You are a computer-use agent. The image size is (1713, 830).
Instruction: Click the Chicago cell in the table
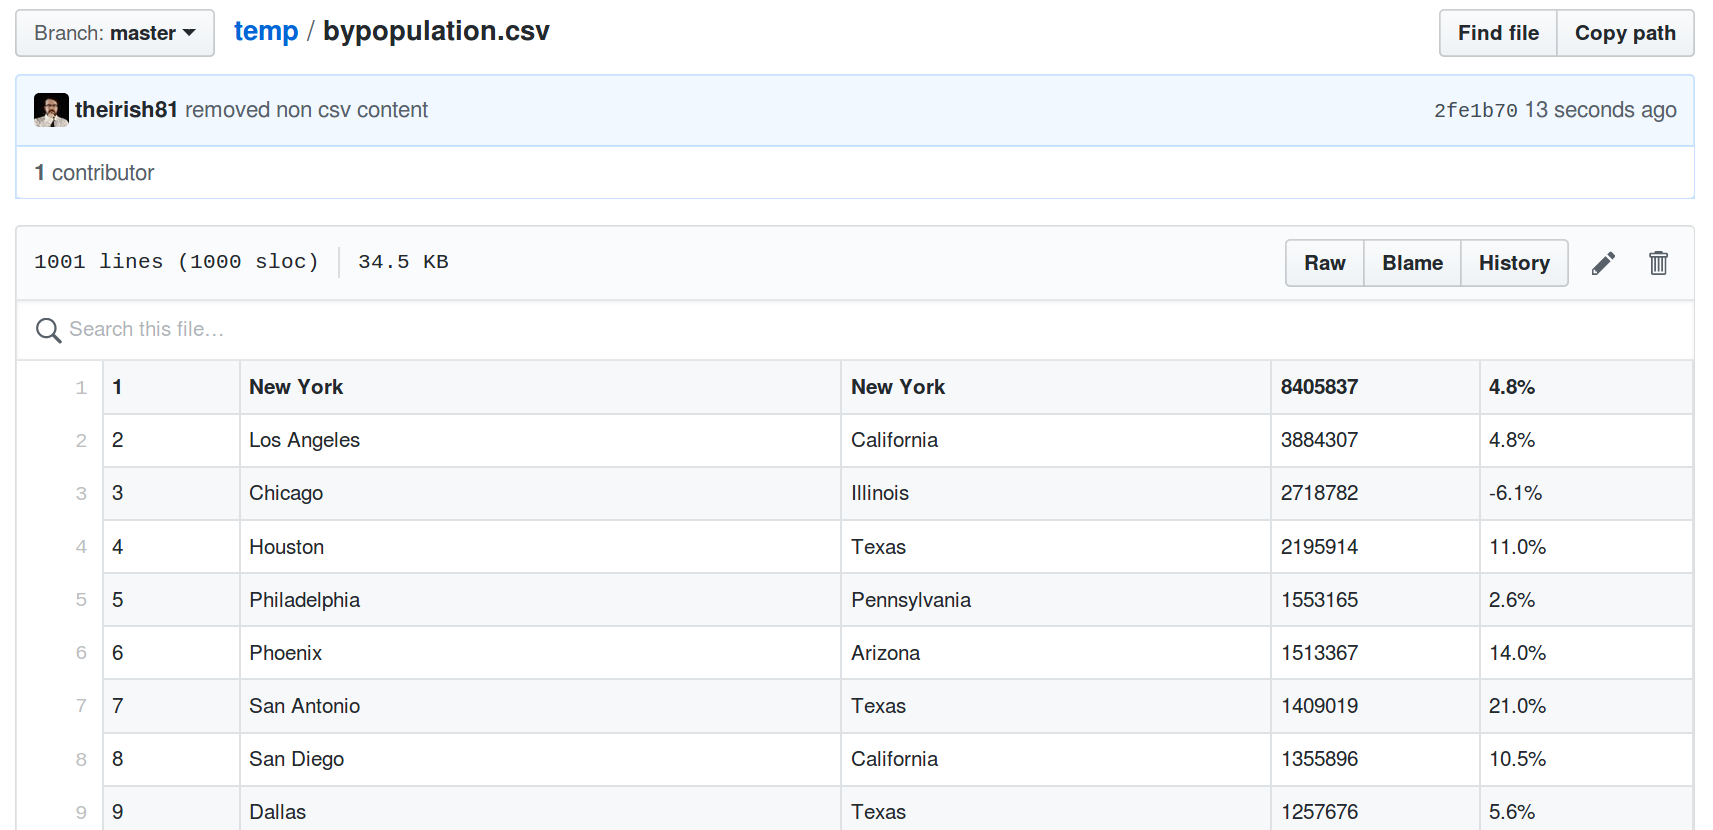[286, 493]
